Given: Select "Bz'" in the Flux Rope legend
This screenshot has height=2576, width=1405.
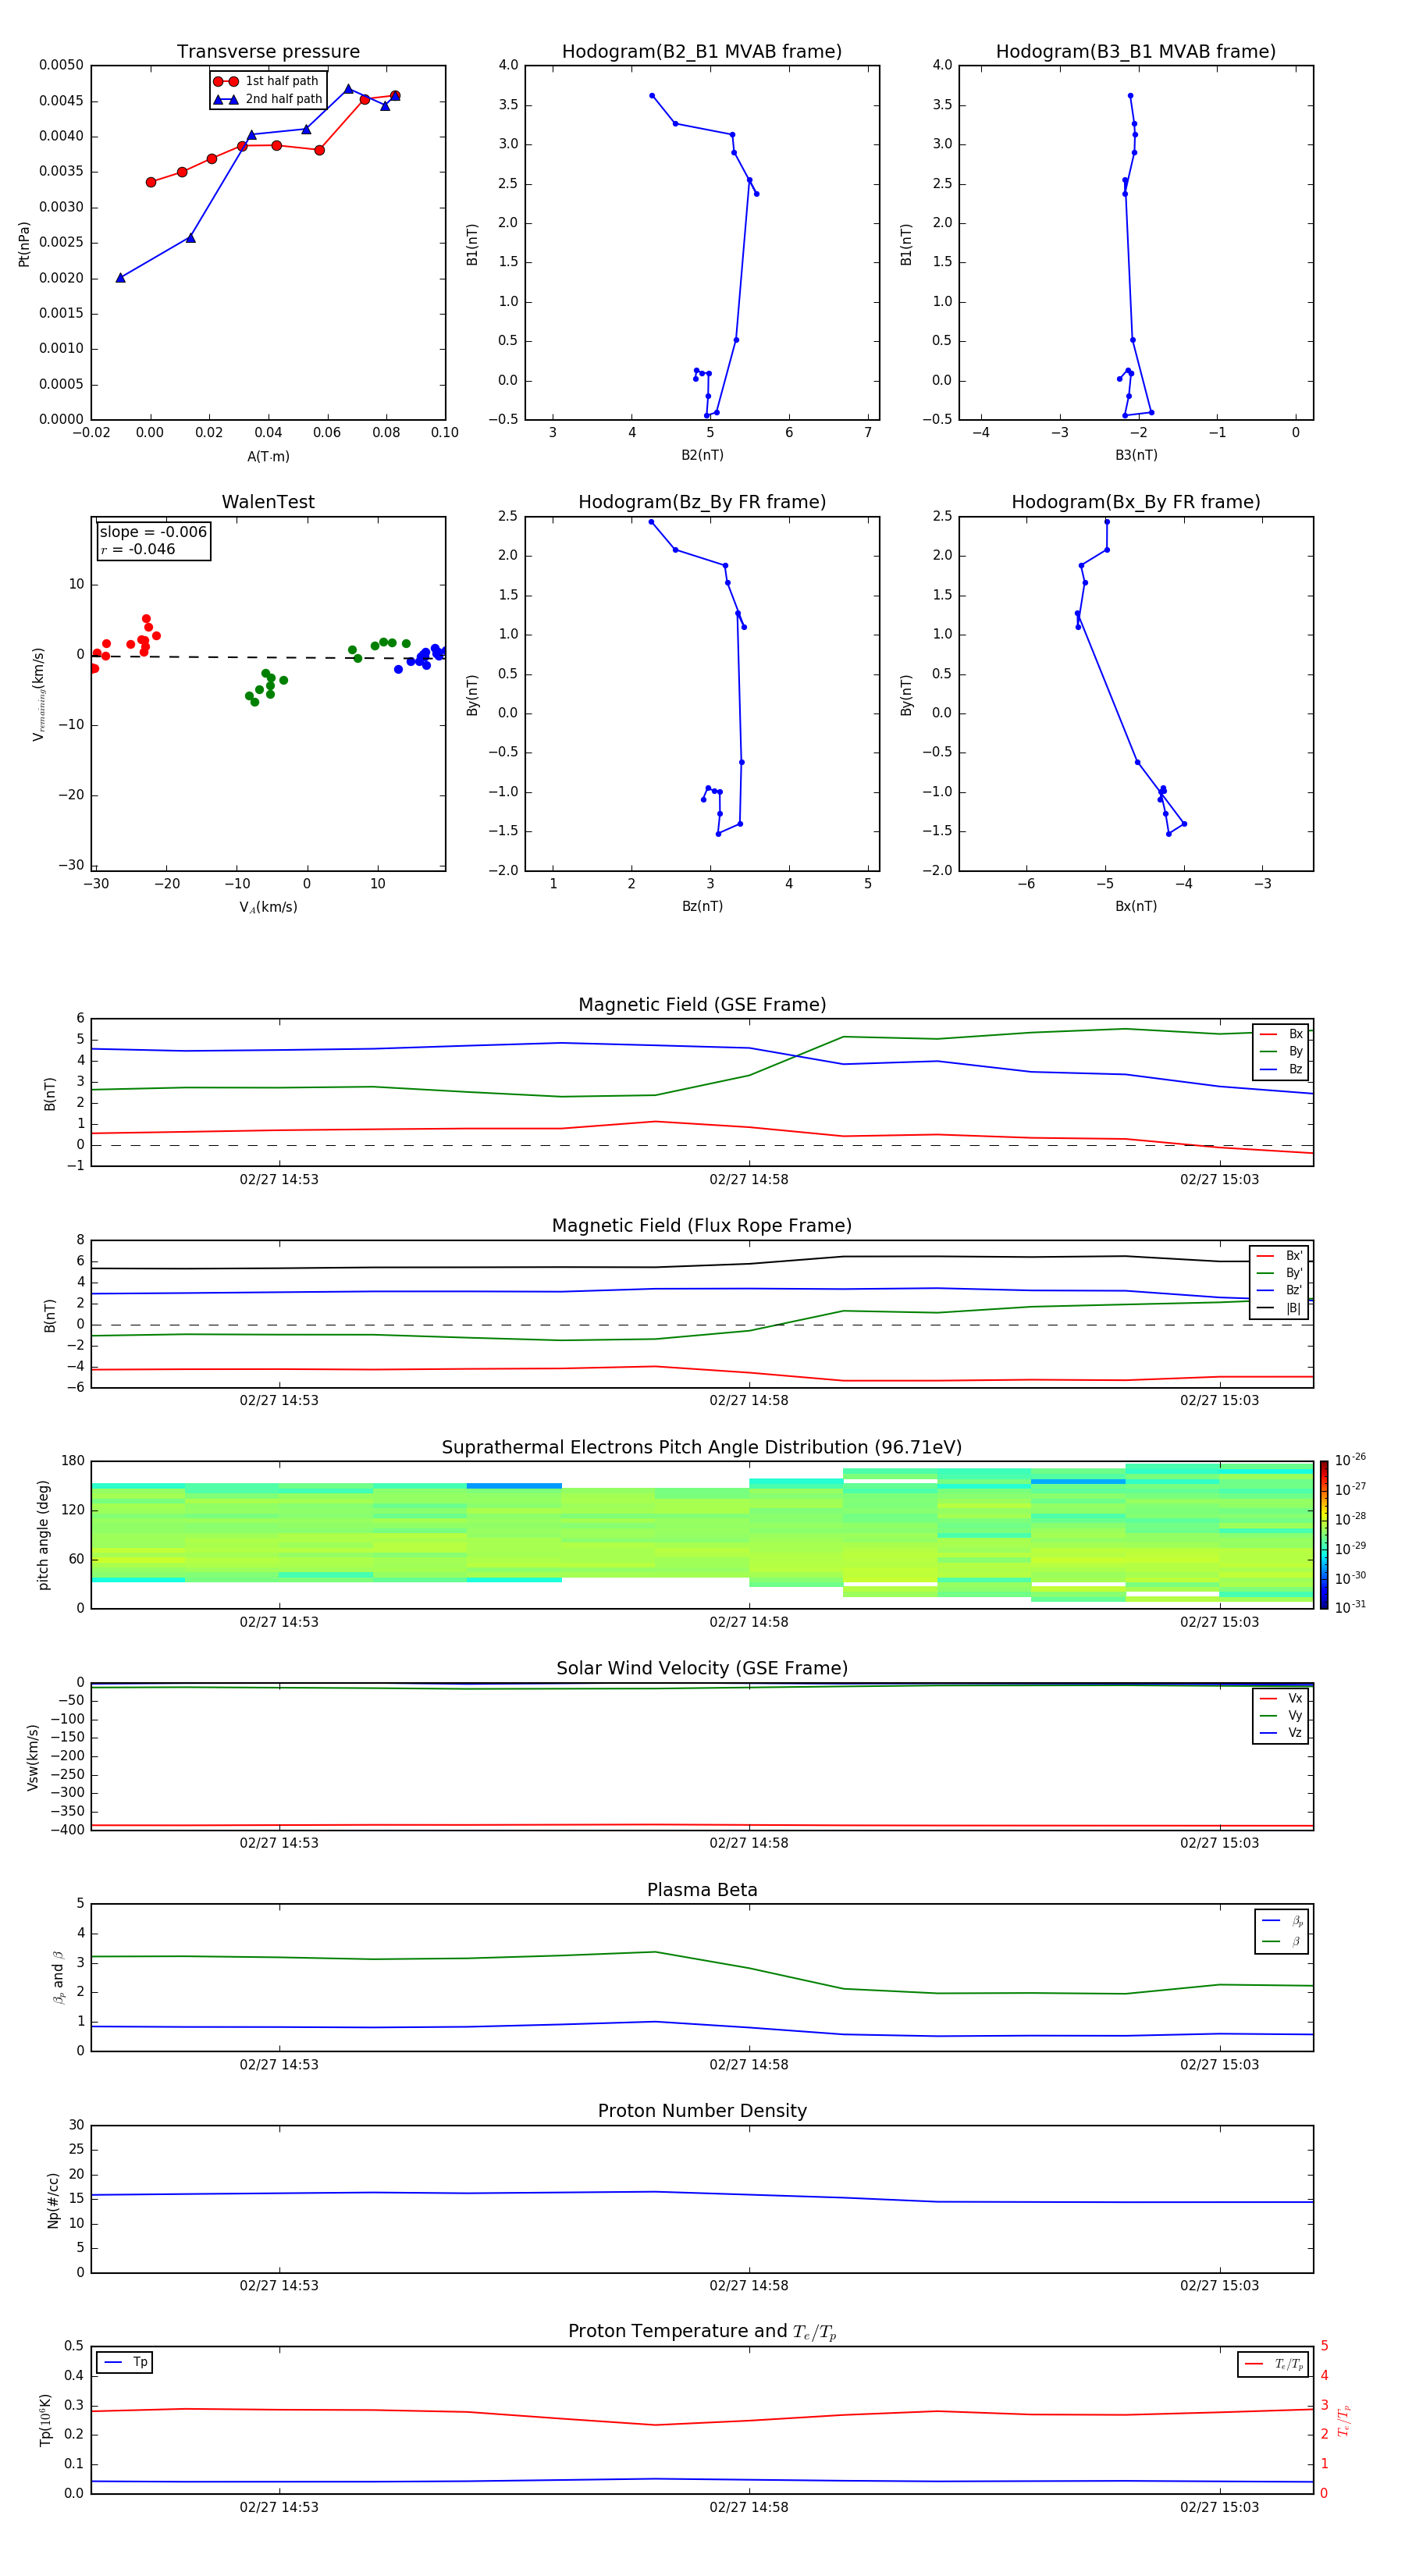Looking at the screenshot, I should pos(1280,1291).
